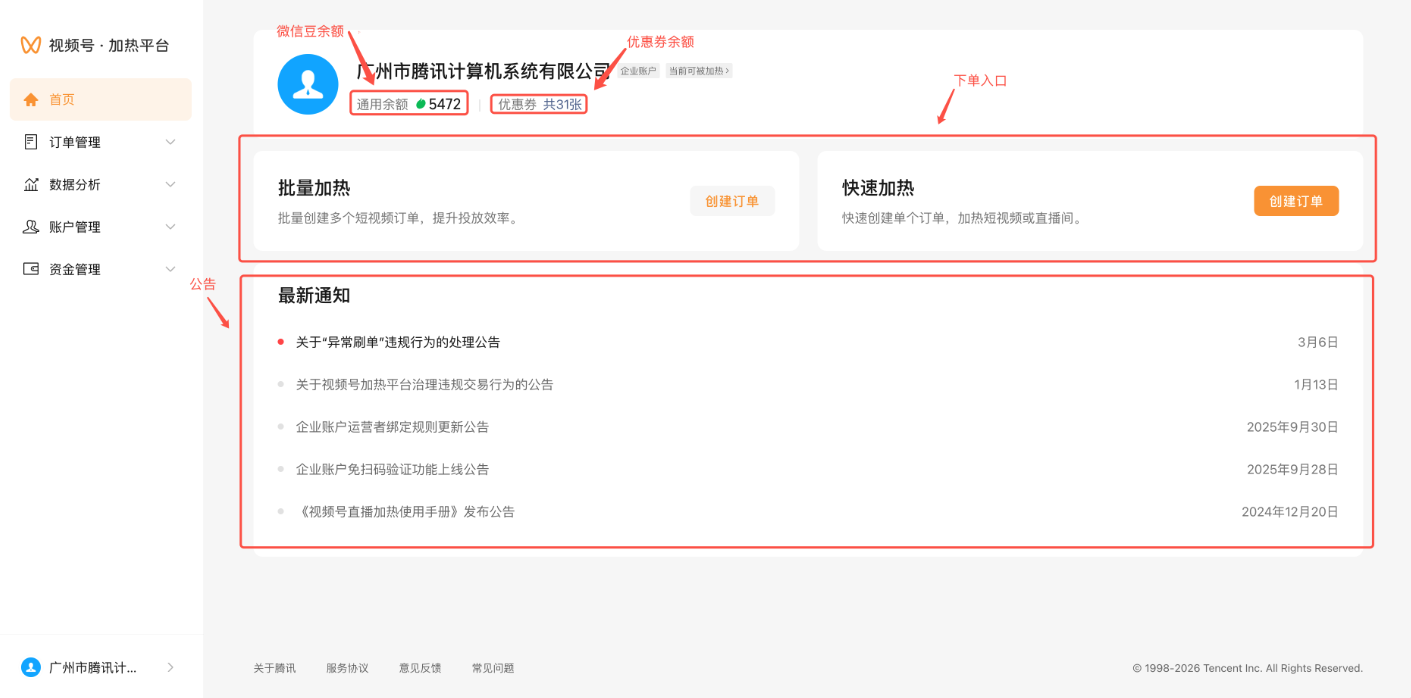The image size is (1411, 698).
Task: Open notice 企业账户运营者绑定规则更新公告
Action: [393, 427]
